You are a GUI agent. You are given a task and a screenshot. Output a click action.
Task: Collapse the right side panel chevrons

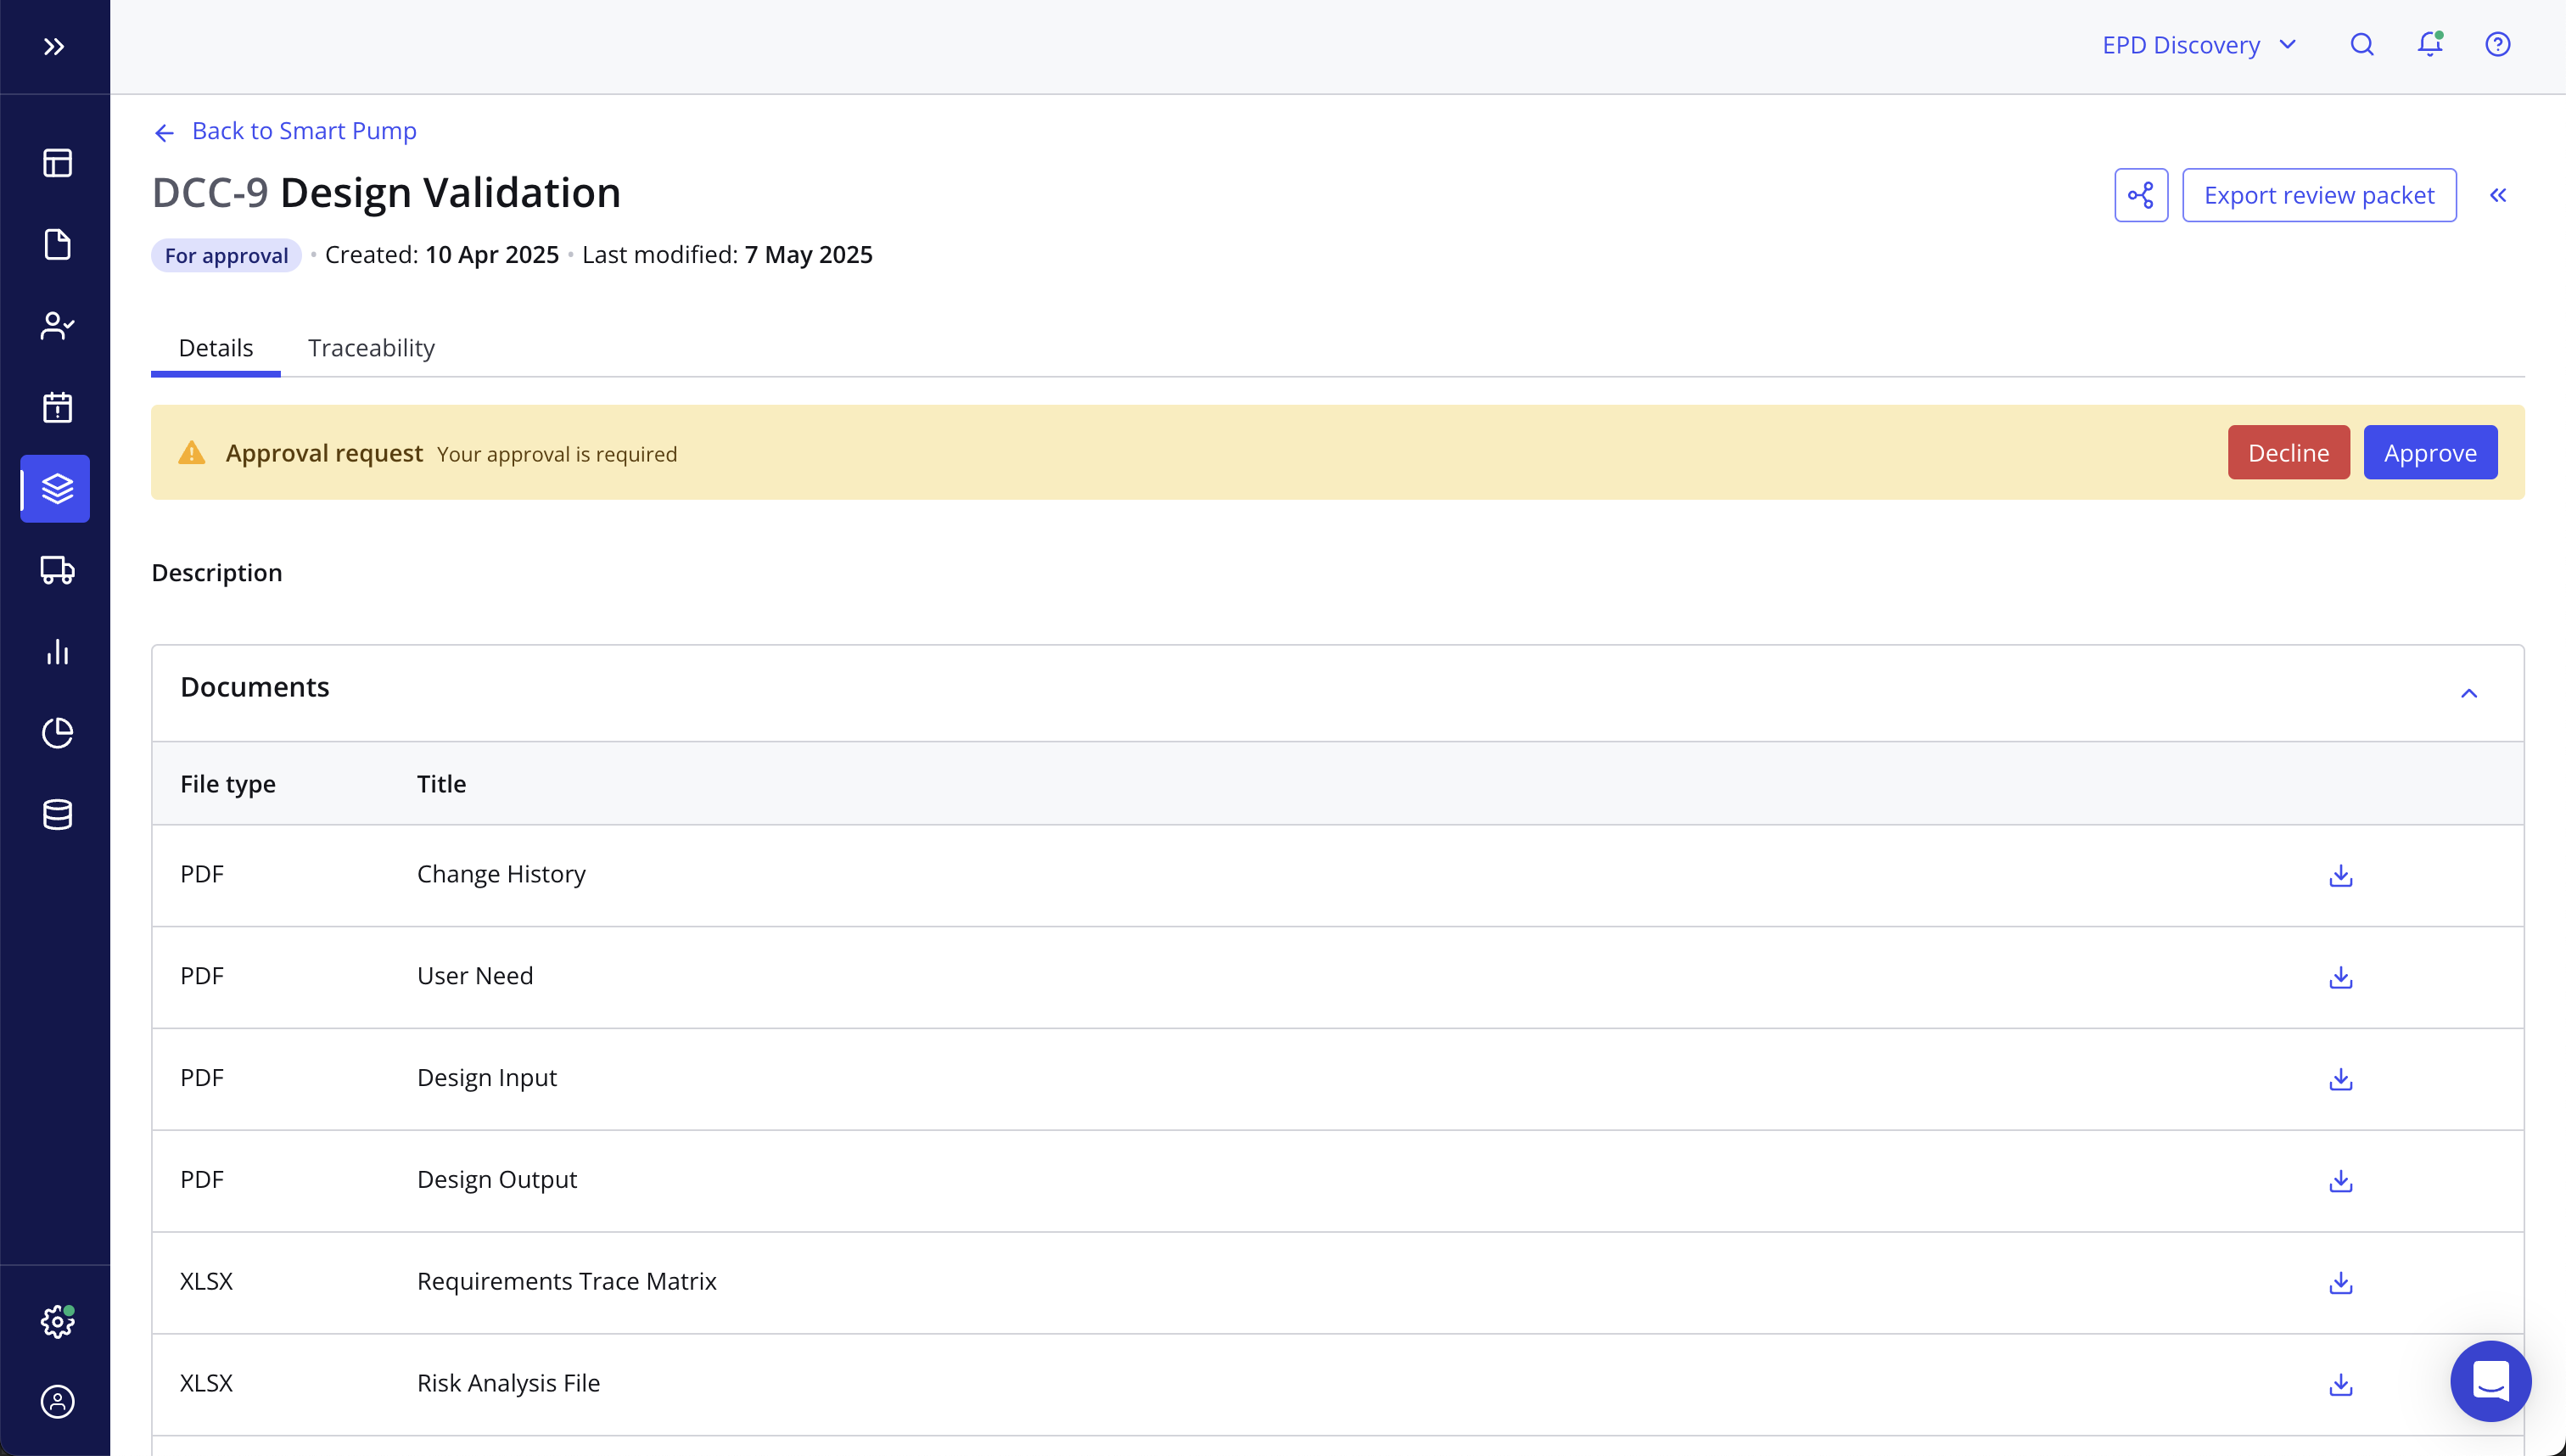[2497, 195]
